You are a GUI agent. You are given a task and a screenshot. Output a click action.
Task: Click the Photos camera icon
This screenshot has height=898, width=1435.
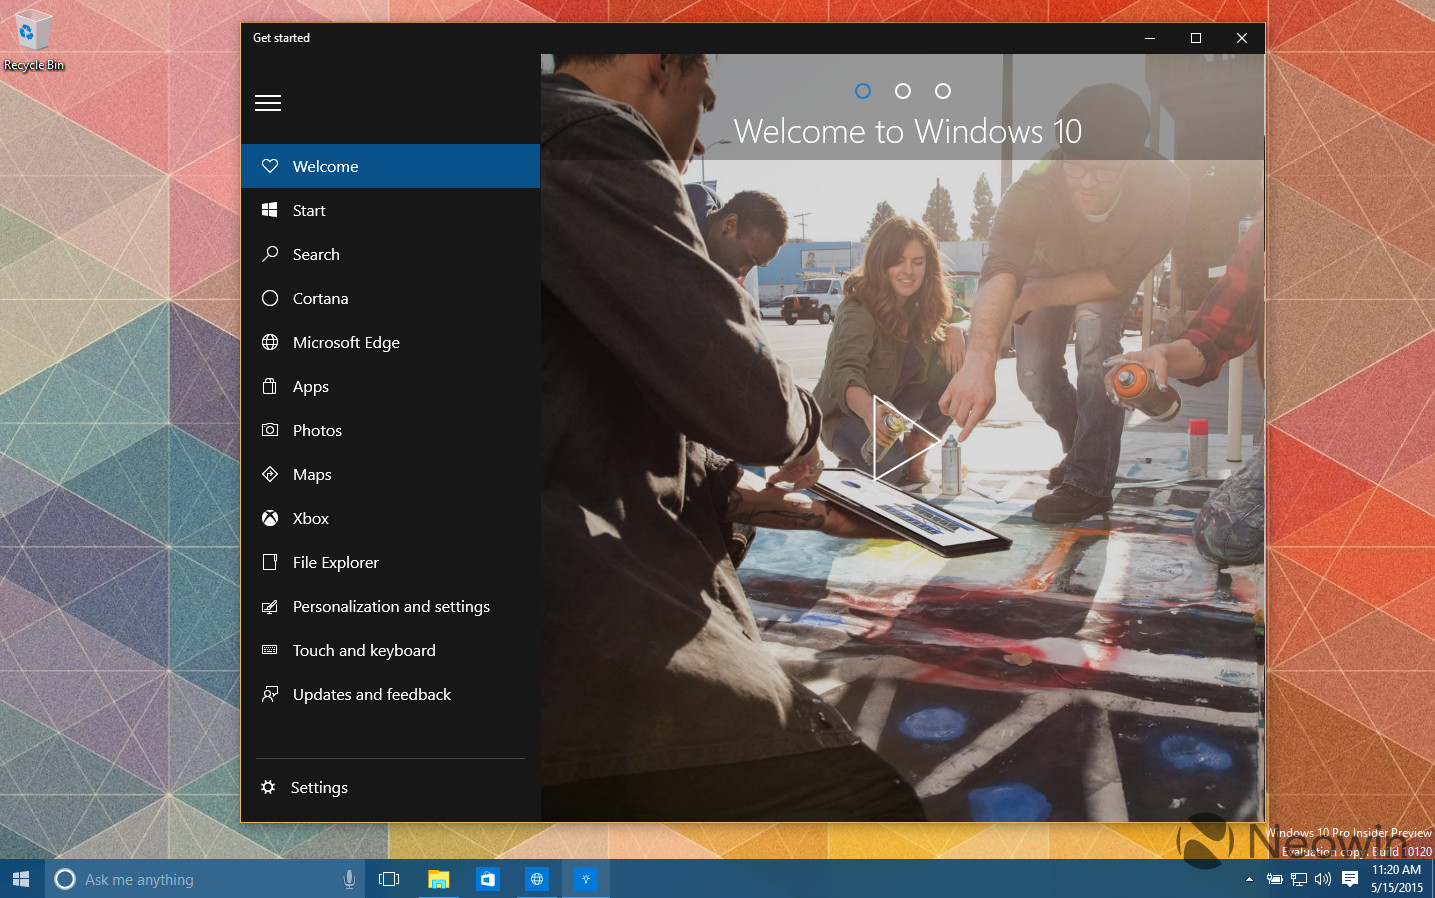pyautogui.click(x=270, y=430)
